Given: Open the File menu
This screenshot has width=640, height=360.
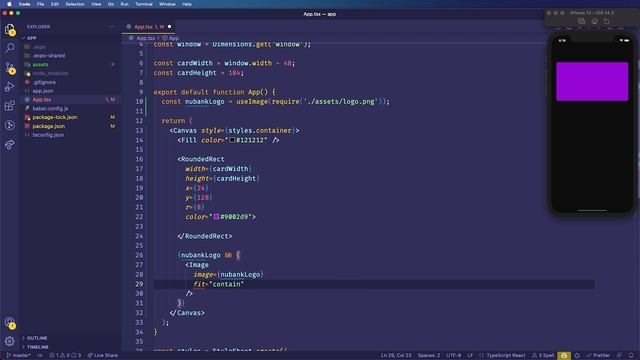Looking at the screenshot, I should click(40, 4).
